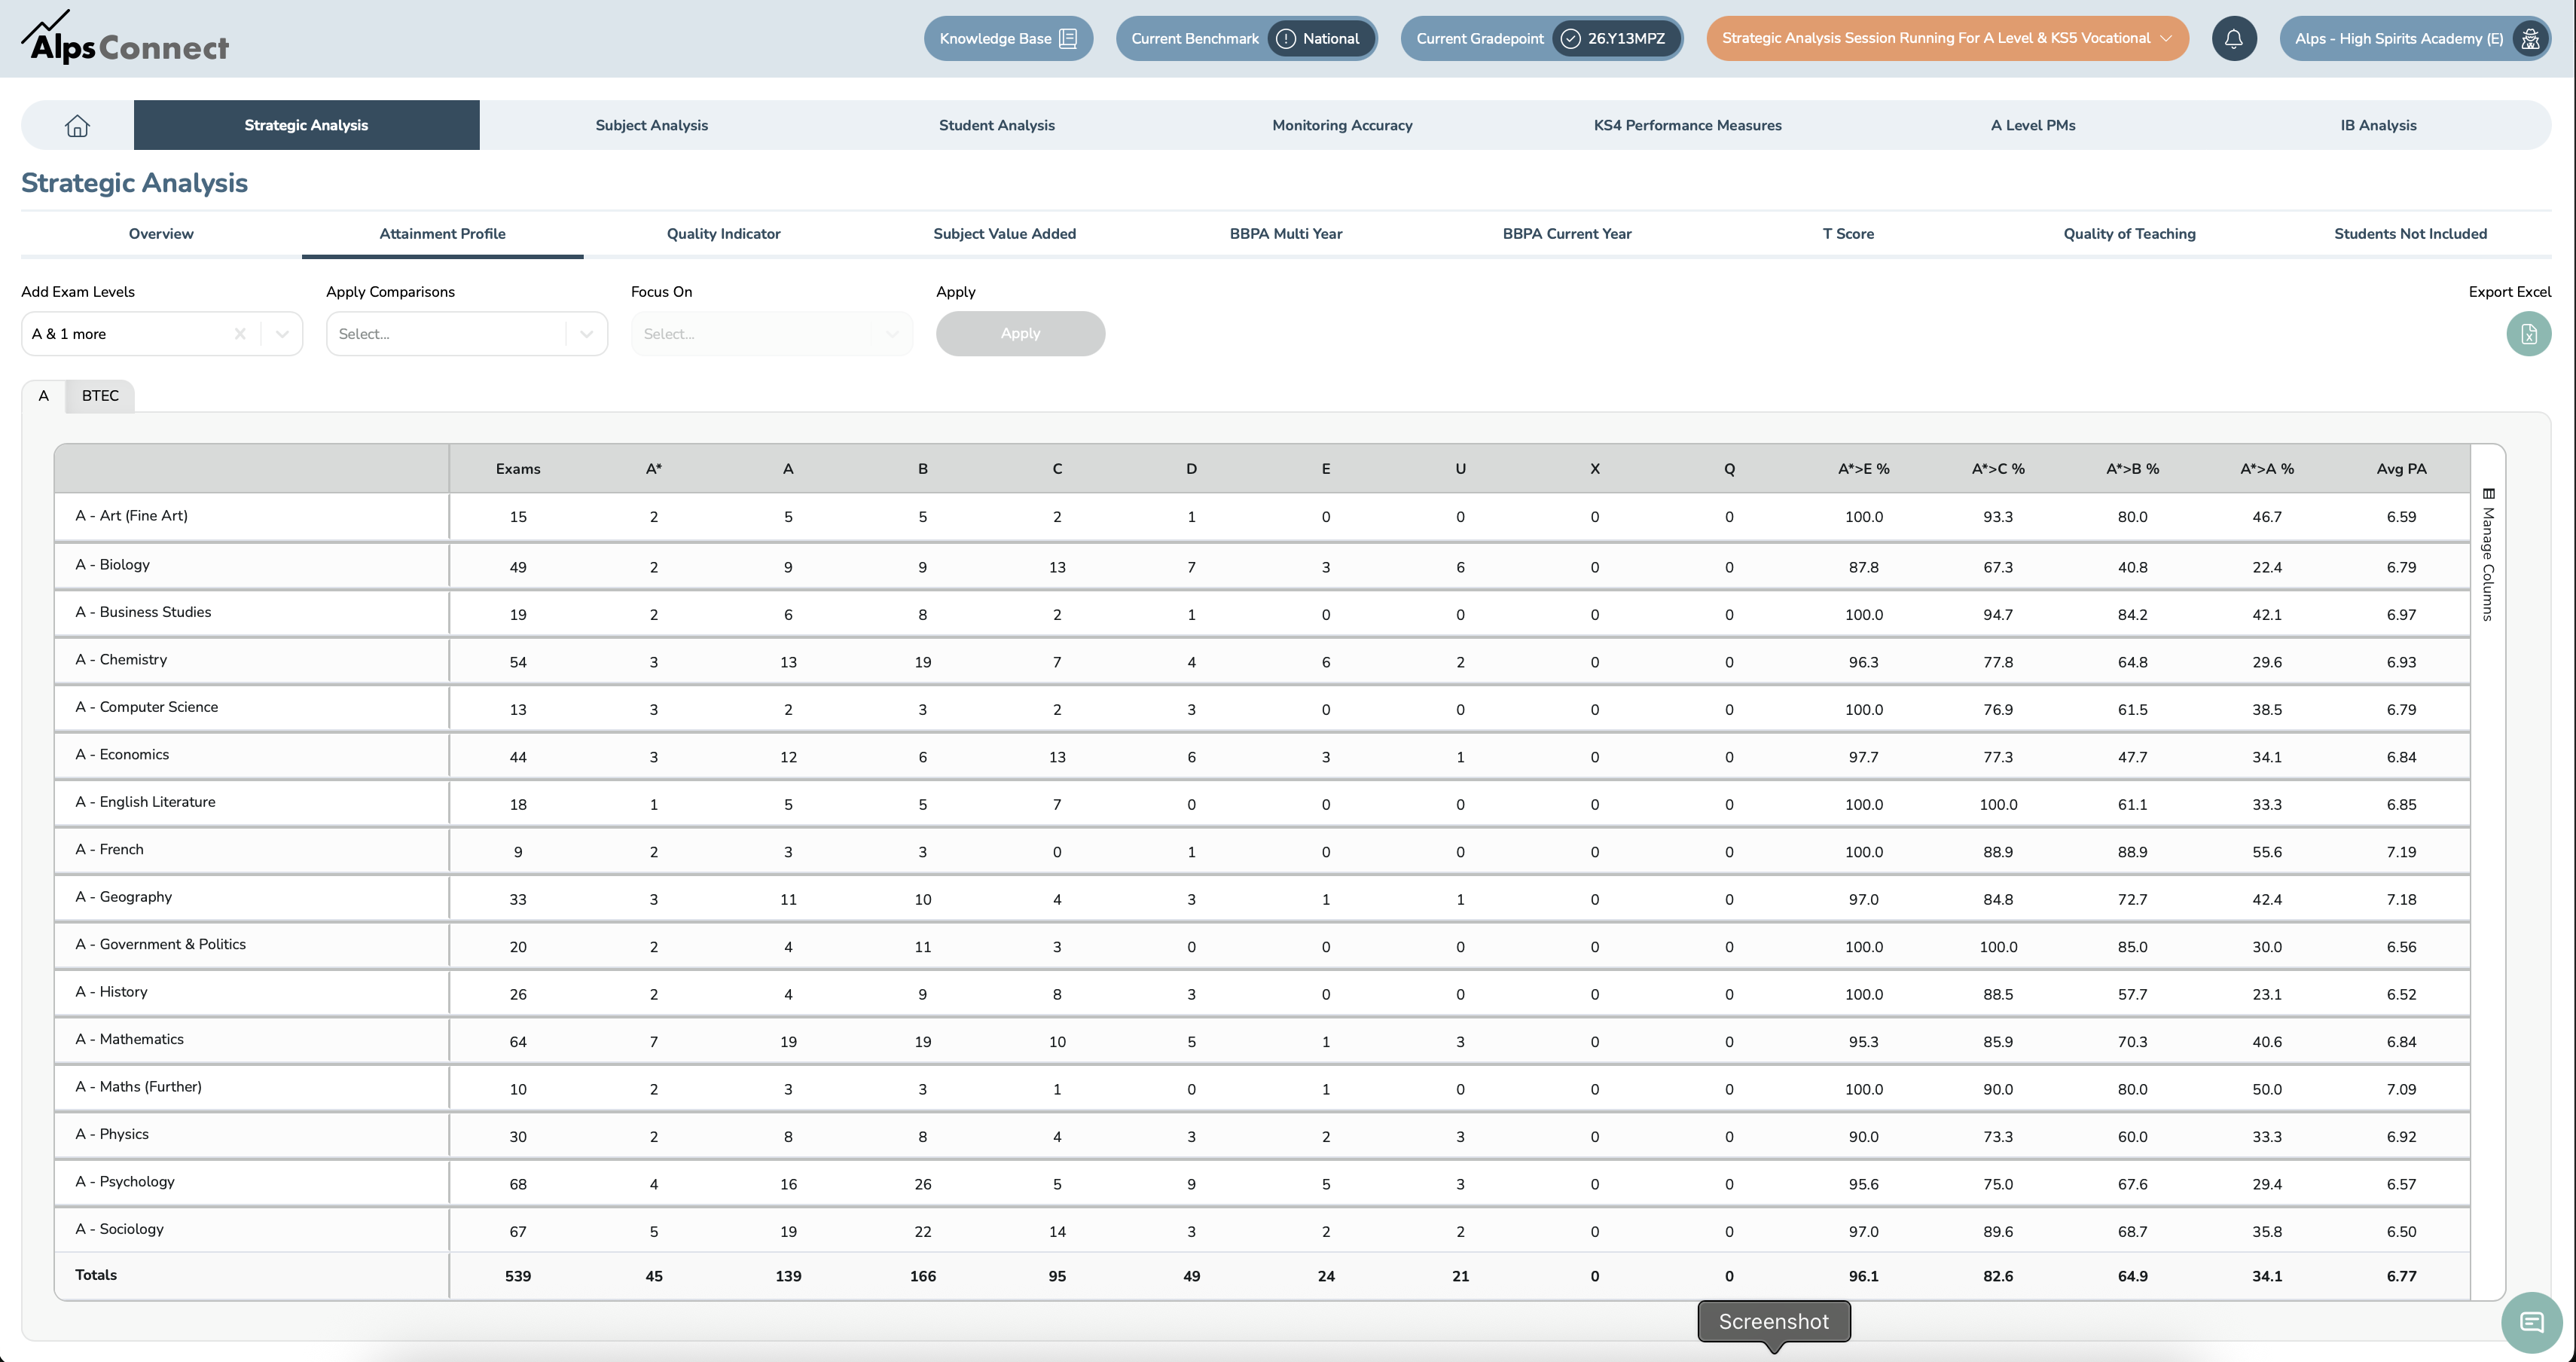Image resolution: width=2576 pixels, height=1362 pixels.
Task: Click the AlpsConnect logo
Action: click(x=125, y=38)
